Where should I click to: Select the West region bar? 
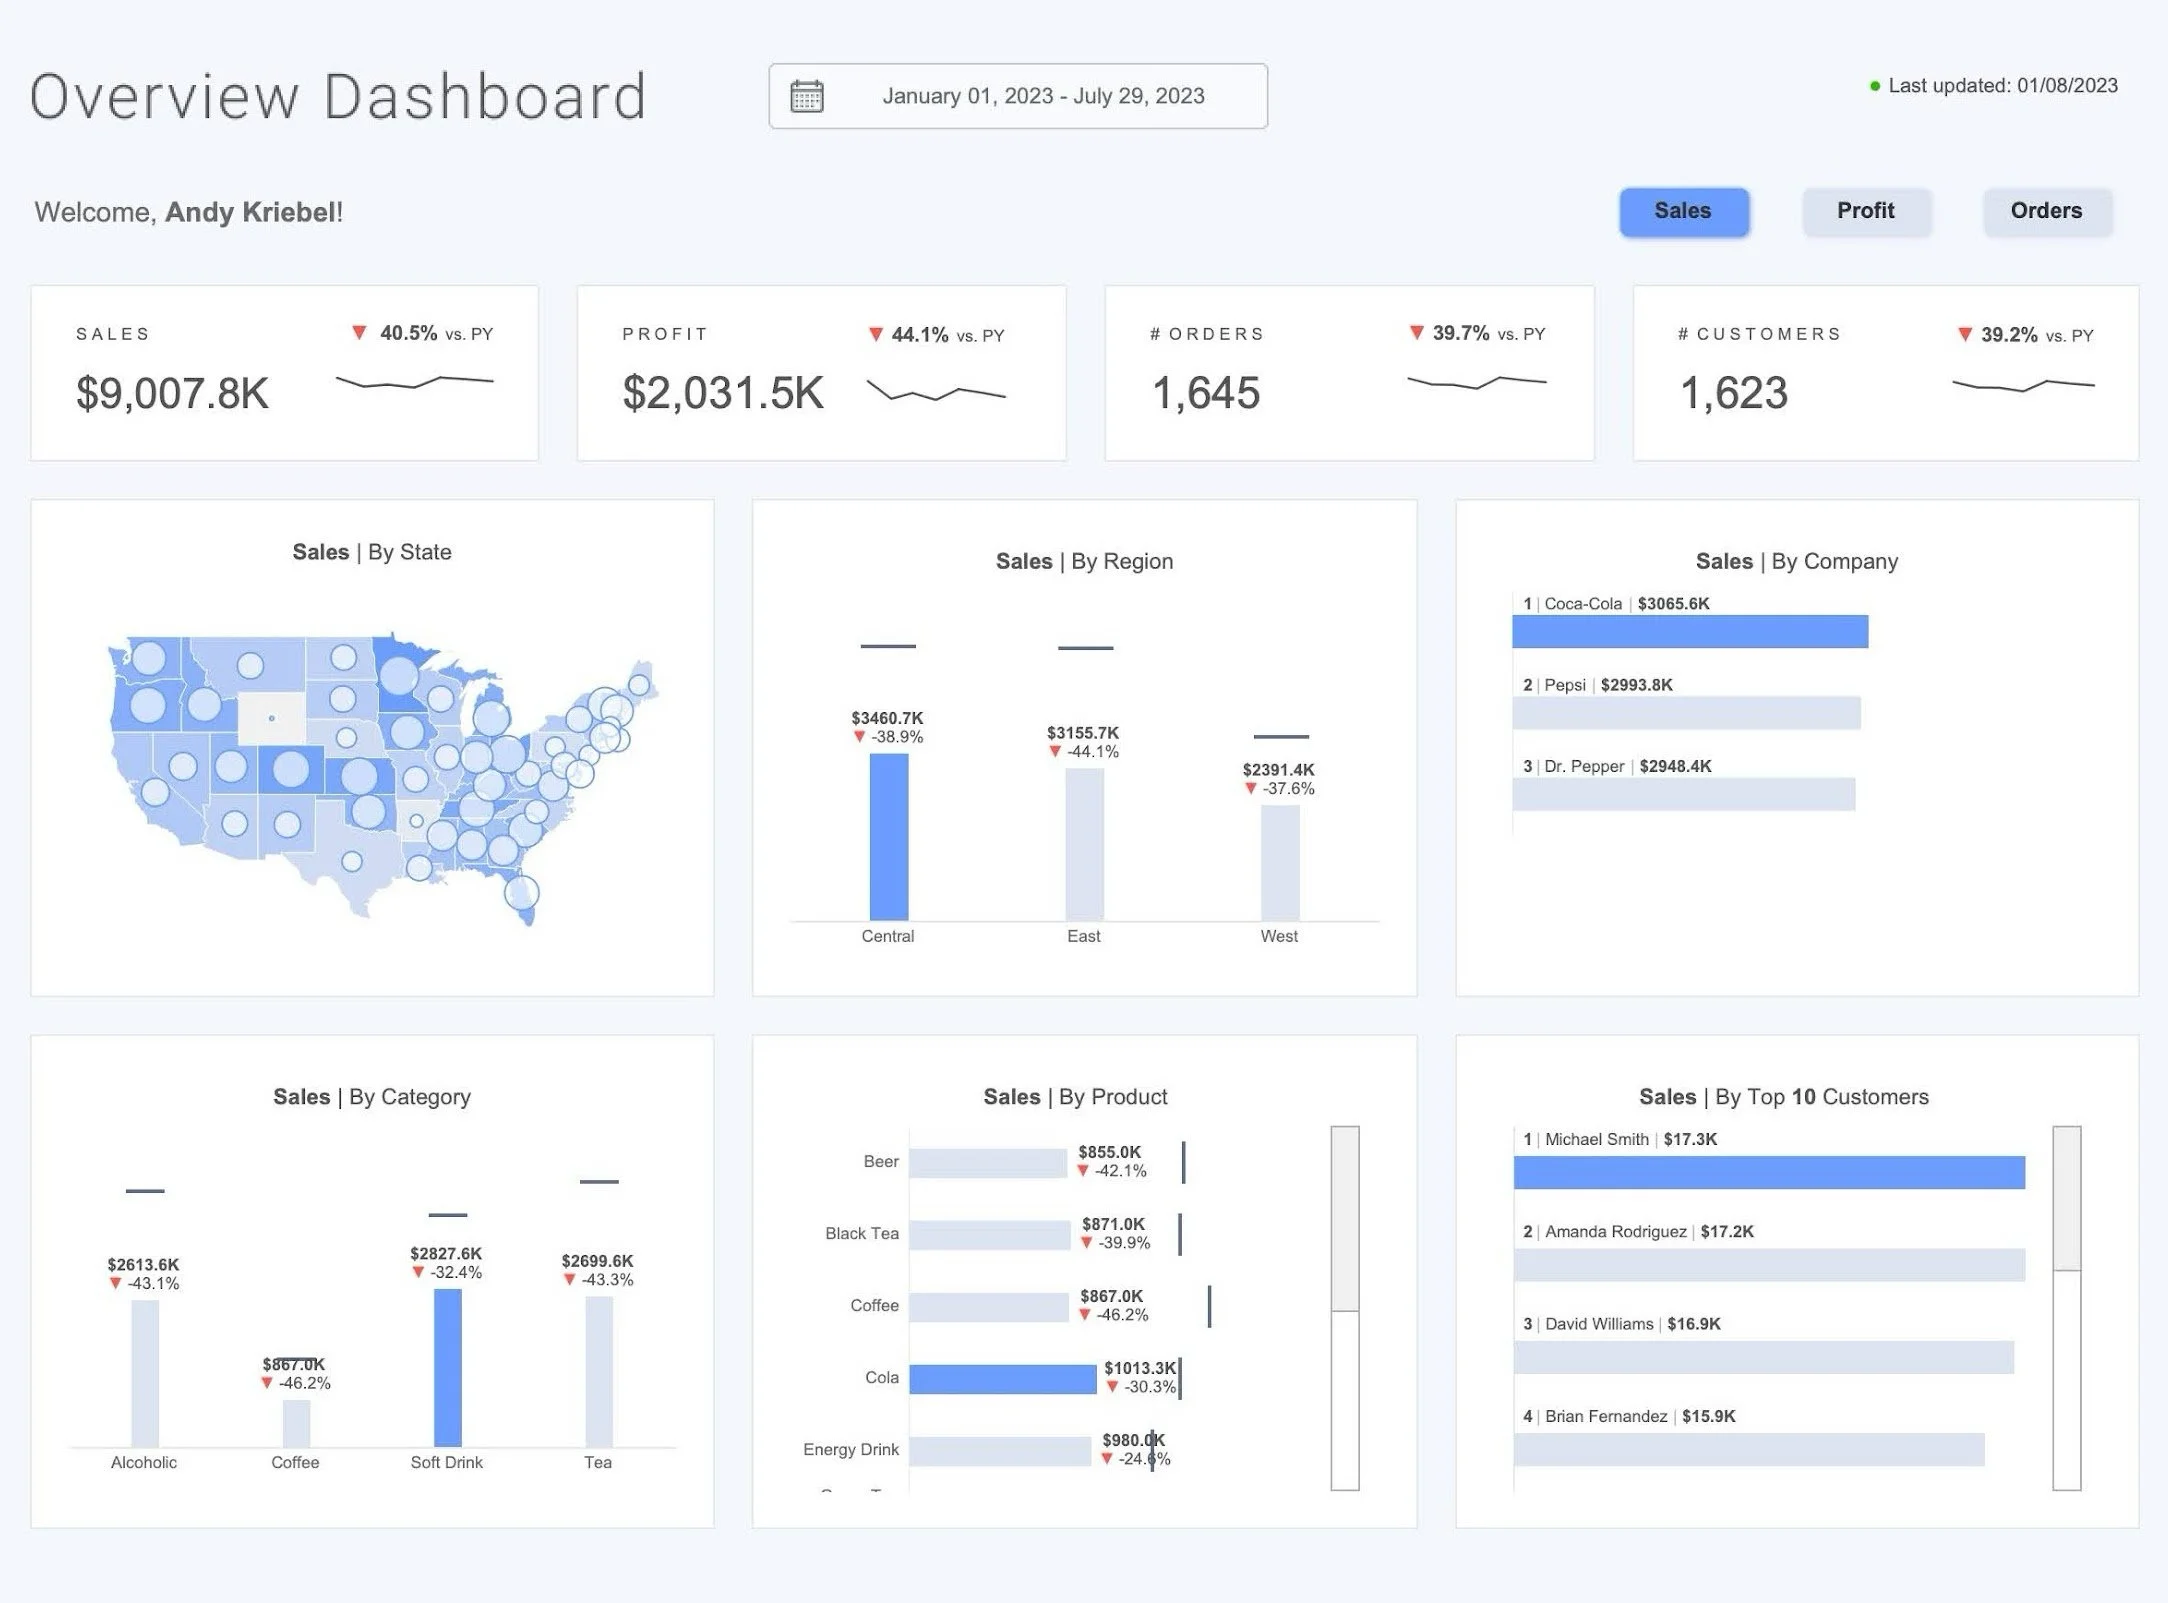tap(1279, 862)
